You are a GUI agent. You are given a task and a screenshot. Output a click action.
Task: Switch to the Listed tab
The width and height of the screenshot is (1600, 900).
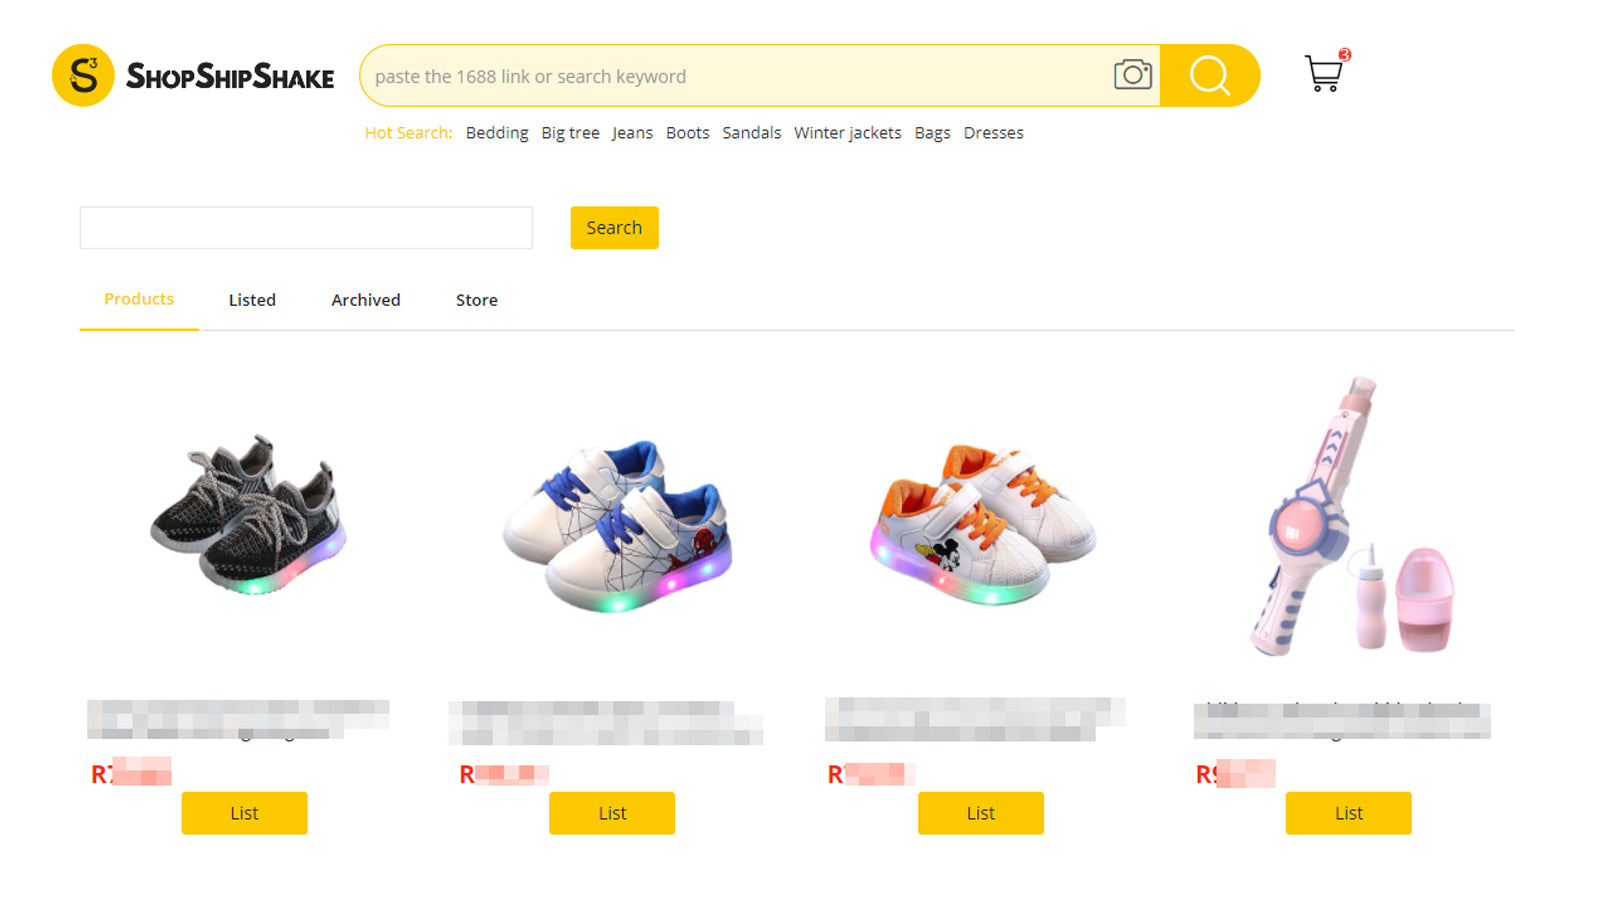(252, 300)
